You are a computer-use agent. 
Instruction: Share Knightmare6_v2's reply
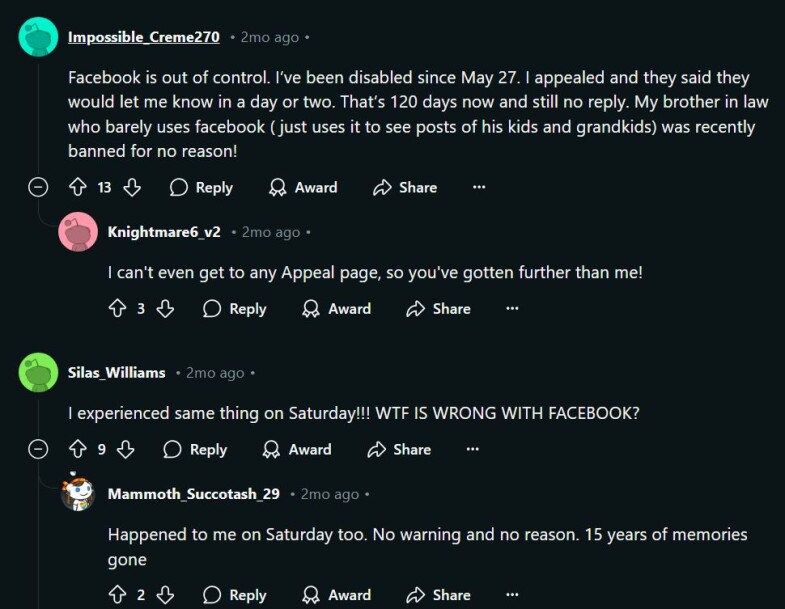coord(439,309)
